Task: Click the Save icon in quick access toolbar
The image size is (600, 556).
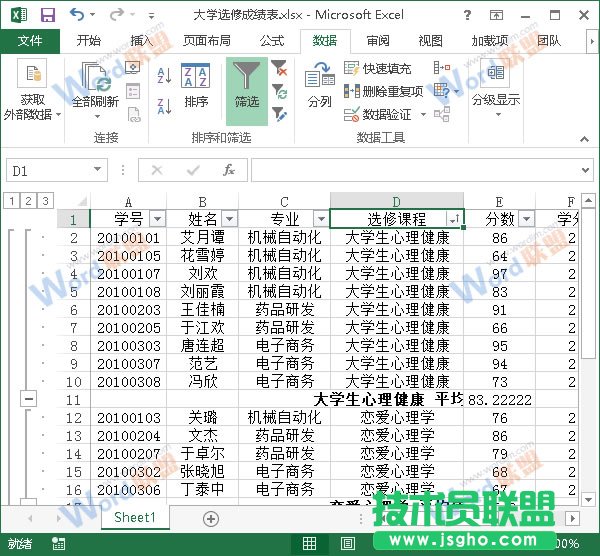Action: [48, 15]
